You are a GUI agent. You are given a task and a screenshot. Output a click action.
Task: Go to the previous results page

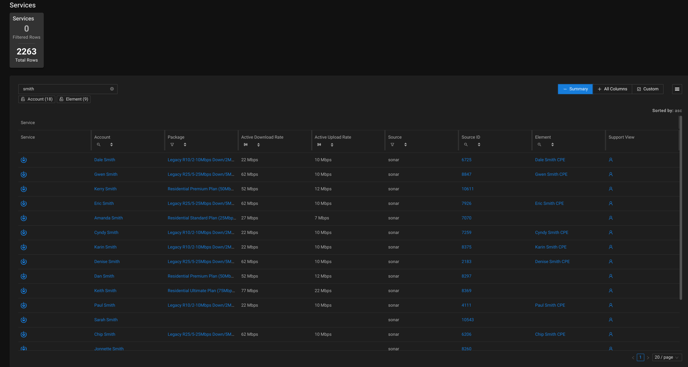click(x=633, y=357)
